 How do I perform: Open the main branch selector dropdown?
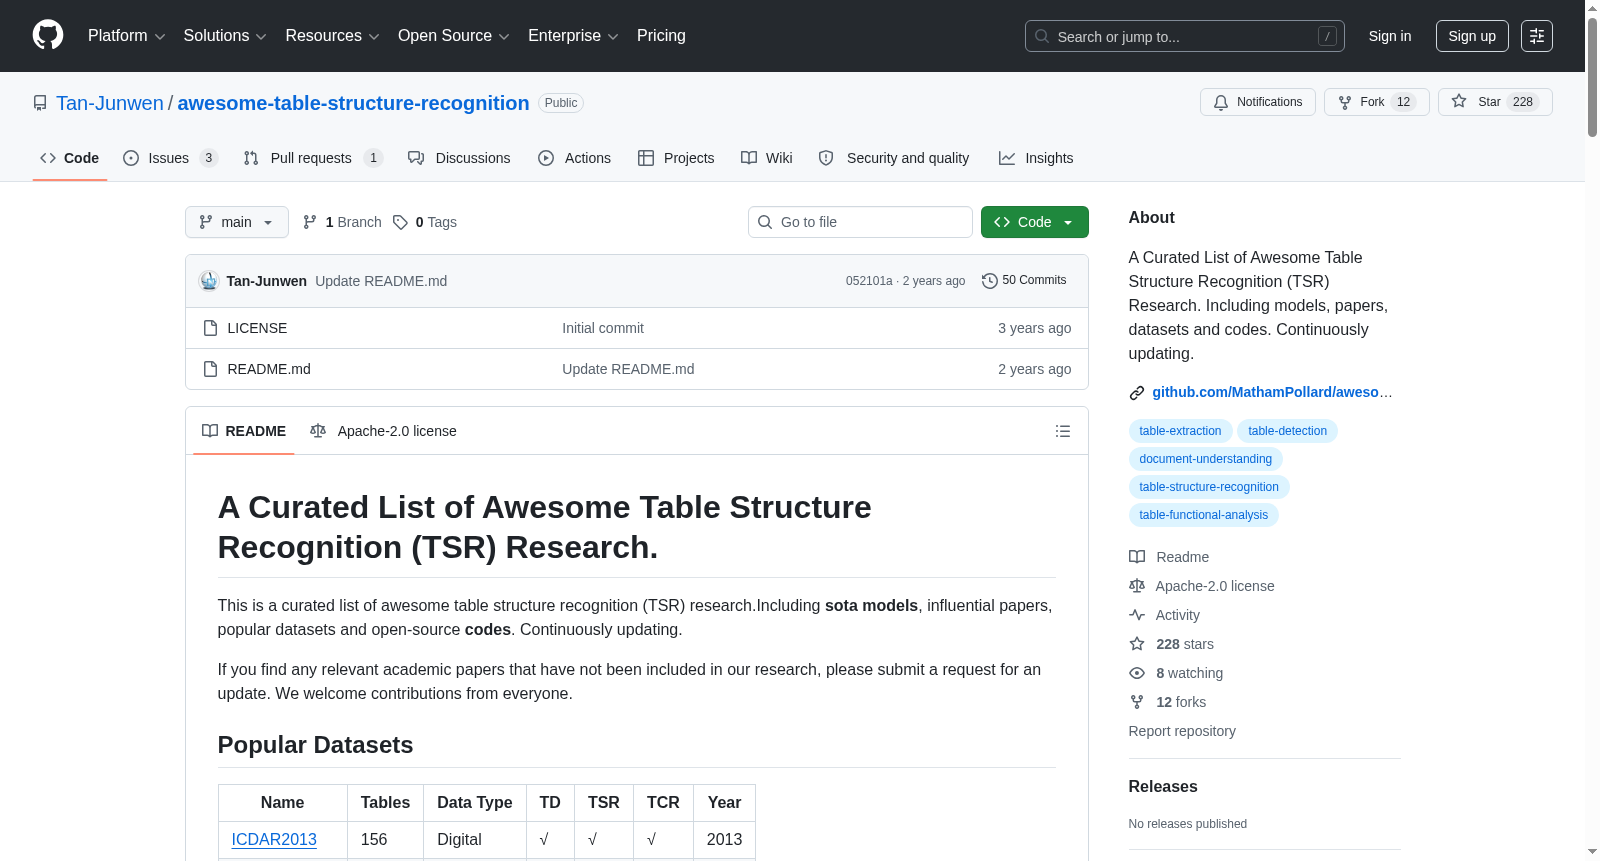(237, 222)
